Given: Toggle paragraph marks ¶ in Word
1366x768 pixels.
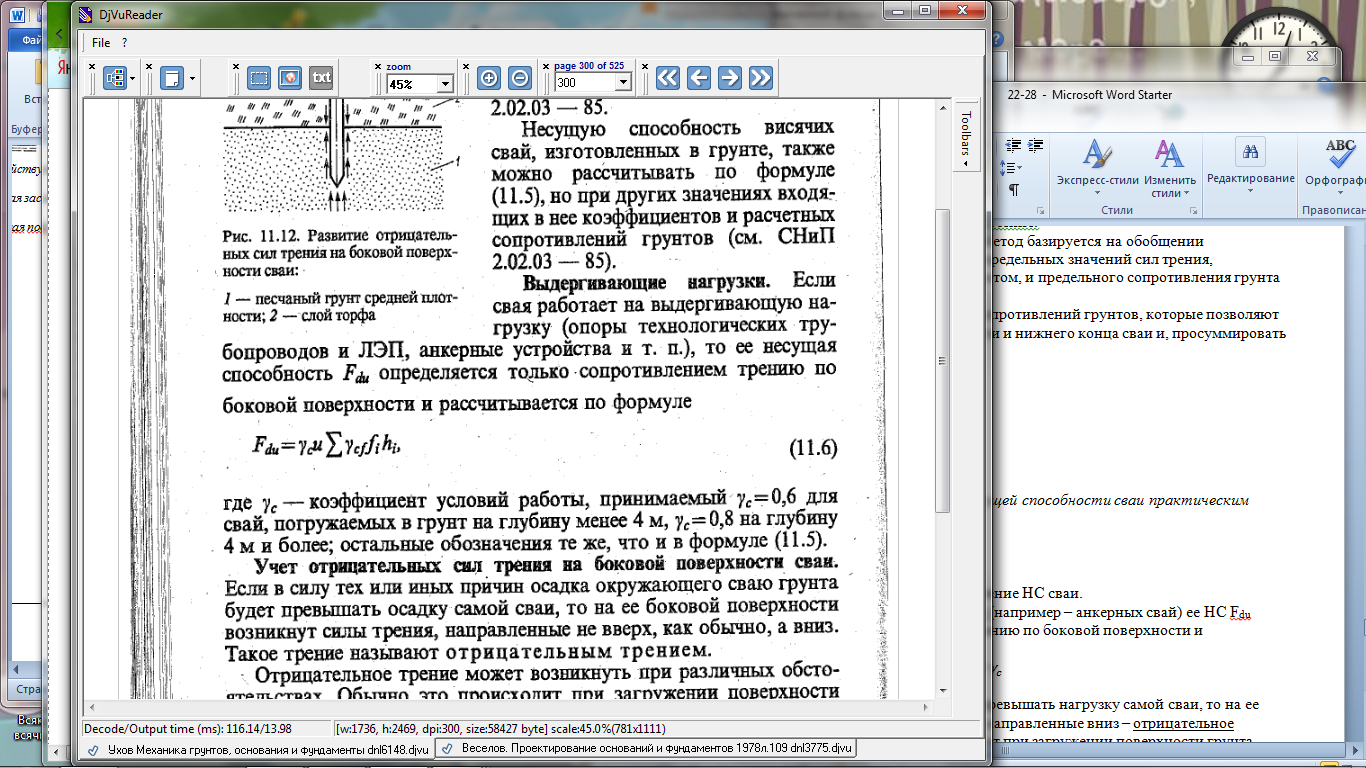Looking at the screenshot, I should pyautogui.click(x=1014, y=189).
